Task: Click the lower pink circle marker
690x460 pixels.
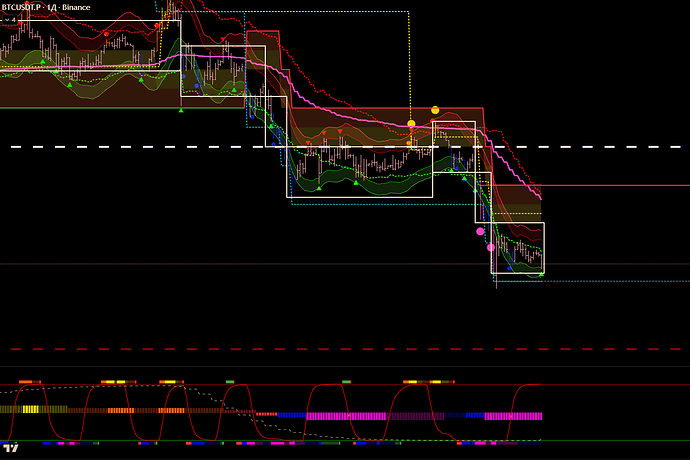Action: (x=491, y=247)
